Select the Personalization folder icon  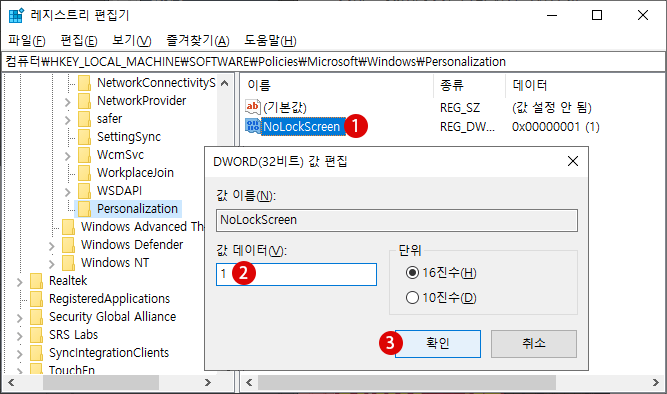(84, 209)
